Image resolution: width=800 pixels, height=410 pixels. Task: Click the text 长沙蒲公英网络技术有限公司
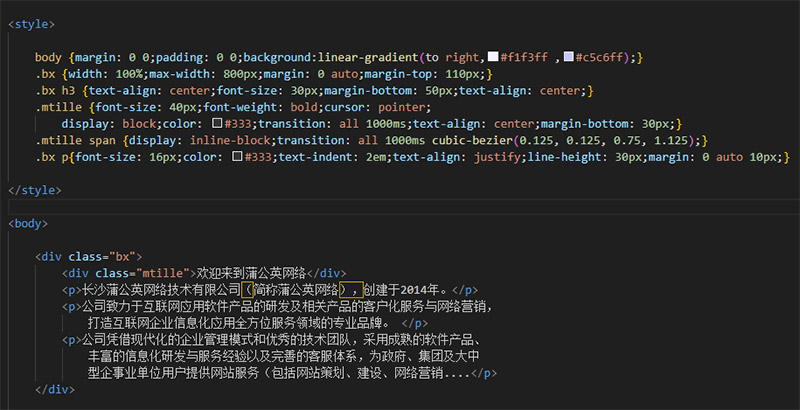pyautogui.click(x=161, y=290)
